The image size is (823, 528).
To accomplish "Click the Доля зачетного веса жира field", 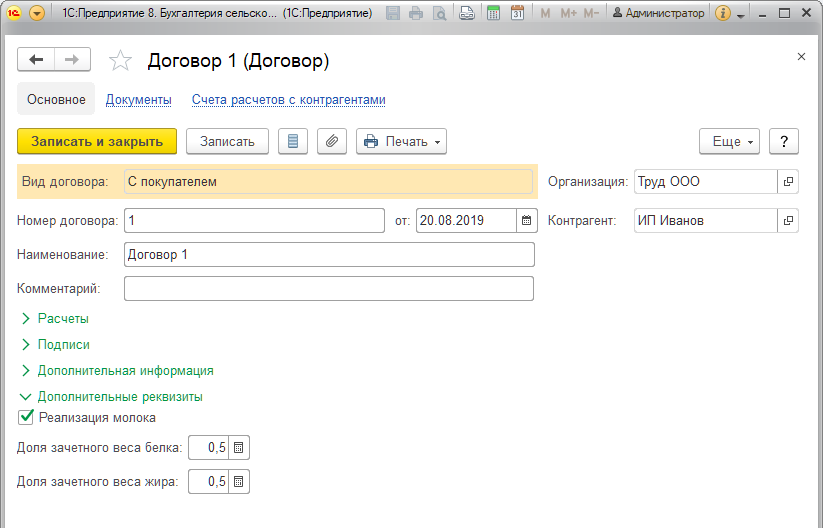I will pyautogui.click(x=208, y=482).
